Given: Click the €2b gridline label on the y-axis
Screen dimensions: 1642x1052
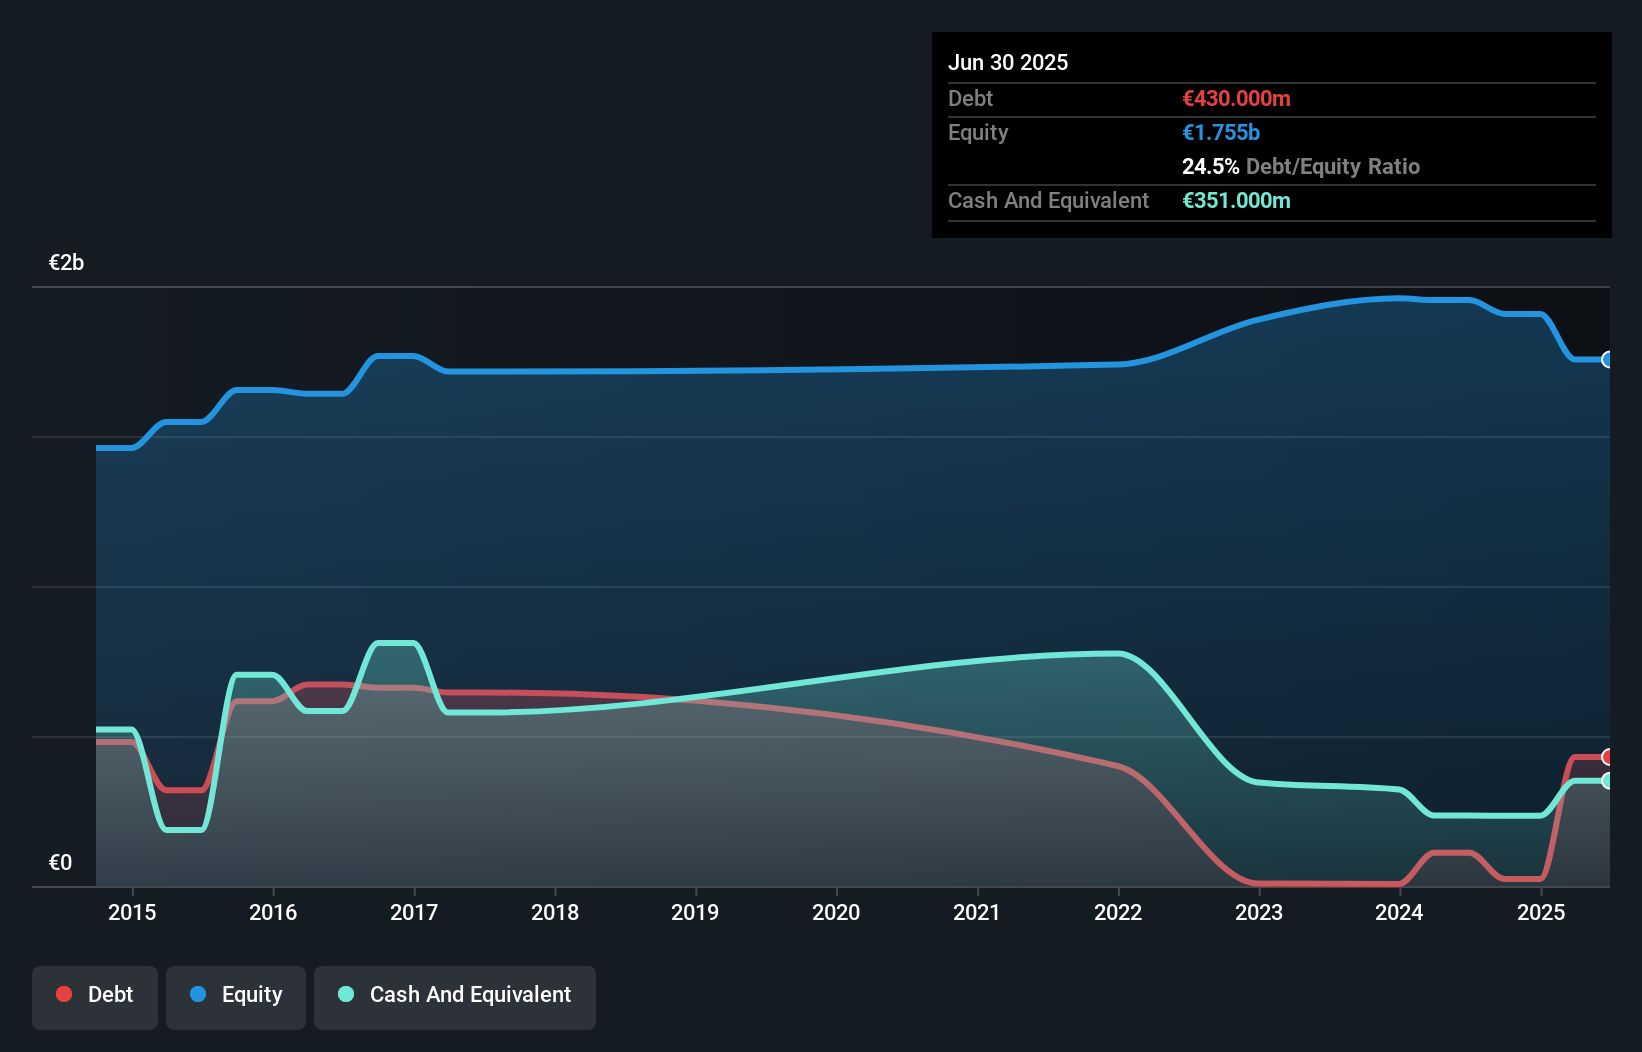Looking at the screenshot, I should click(x=66, y=262).
